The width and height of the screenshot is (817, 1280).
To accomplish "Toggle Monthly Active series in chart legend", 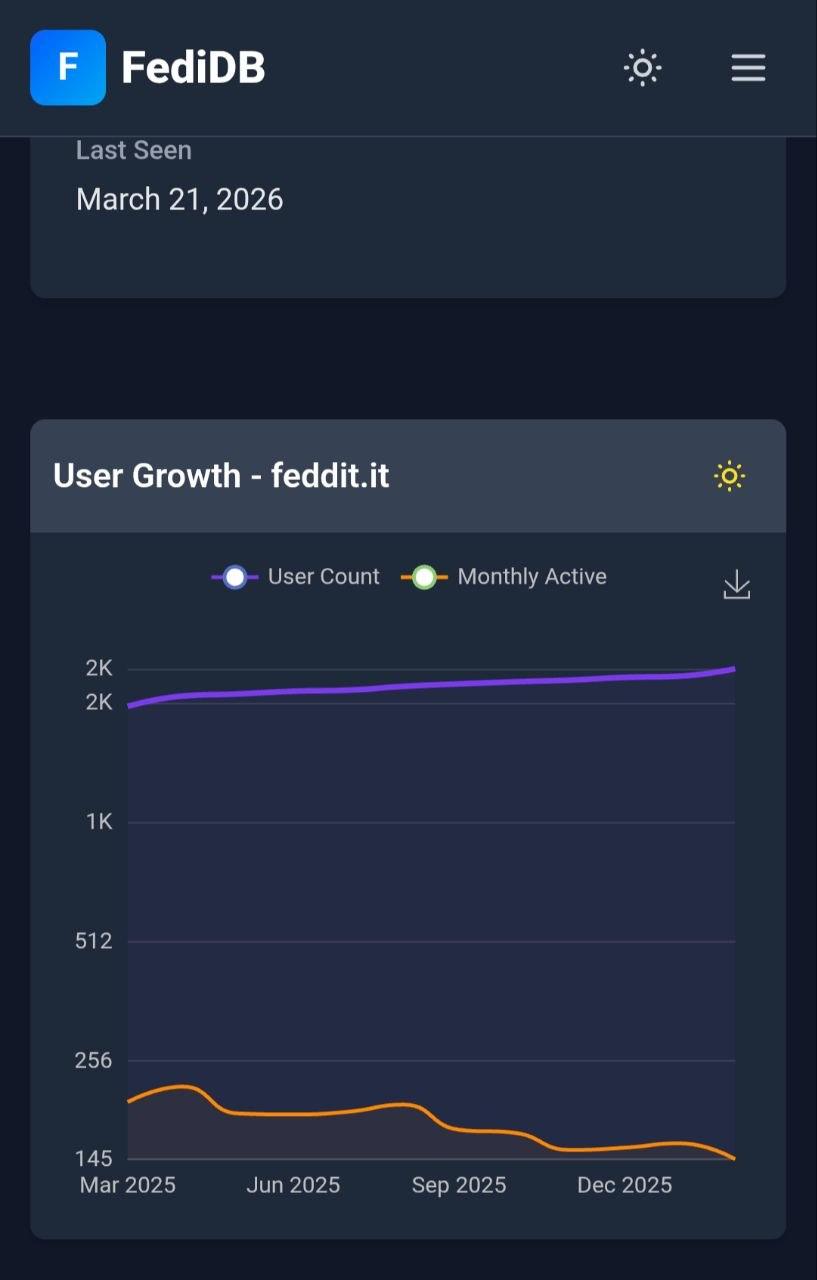I will click(505, 577).
